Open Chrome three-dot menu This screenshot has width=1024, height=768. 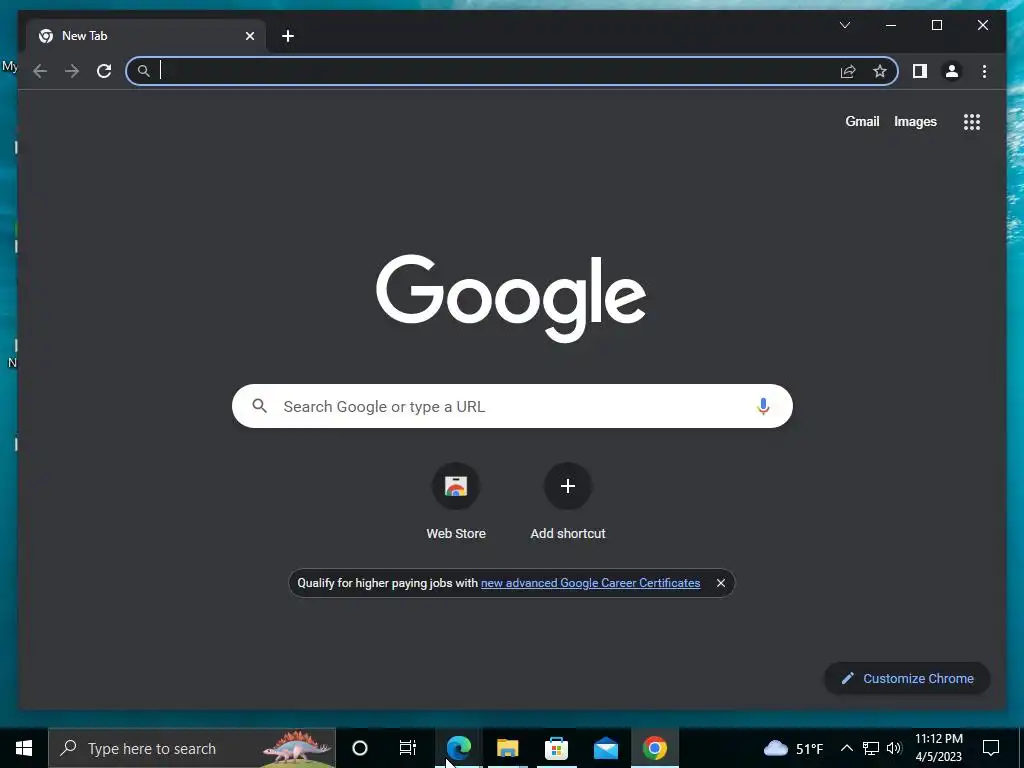(x=984, y=71)
